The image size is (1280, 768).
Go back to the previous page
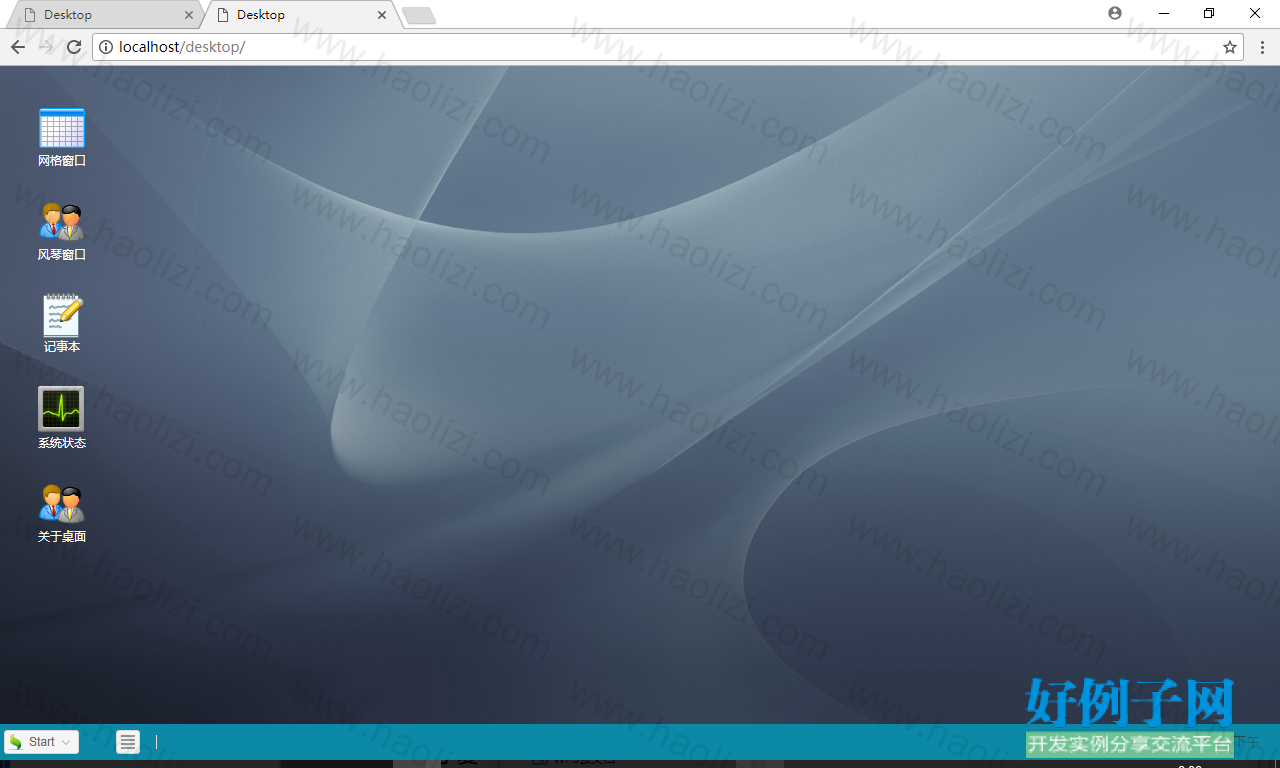[x=18, y=47]
